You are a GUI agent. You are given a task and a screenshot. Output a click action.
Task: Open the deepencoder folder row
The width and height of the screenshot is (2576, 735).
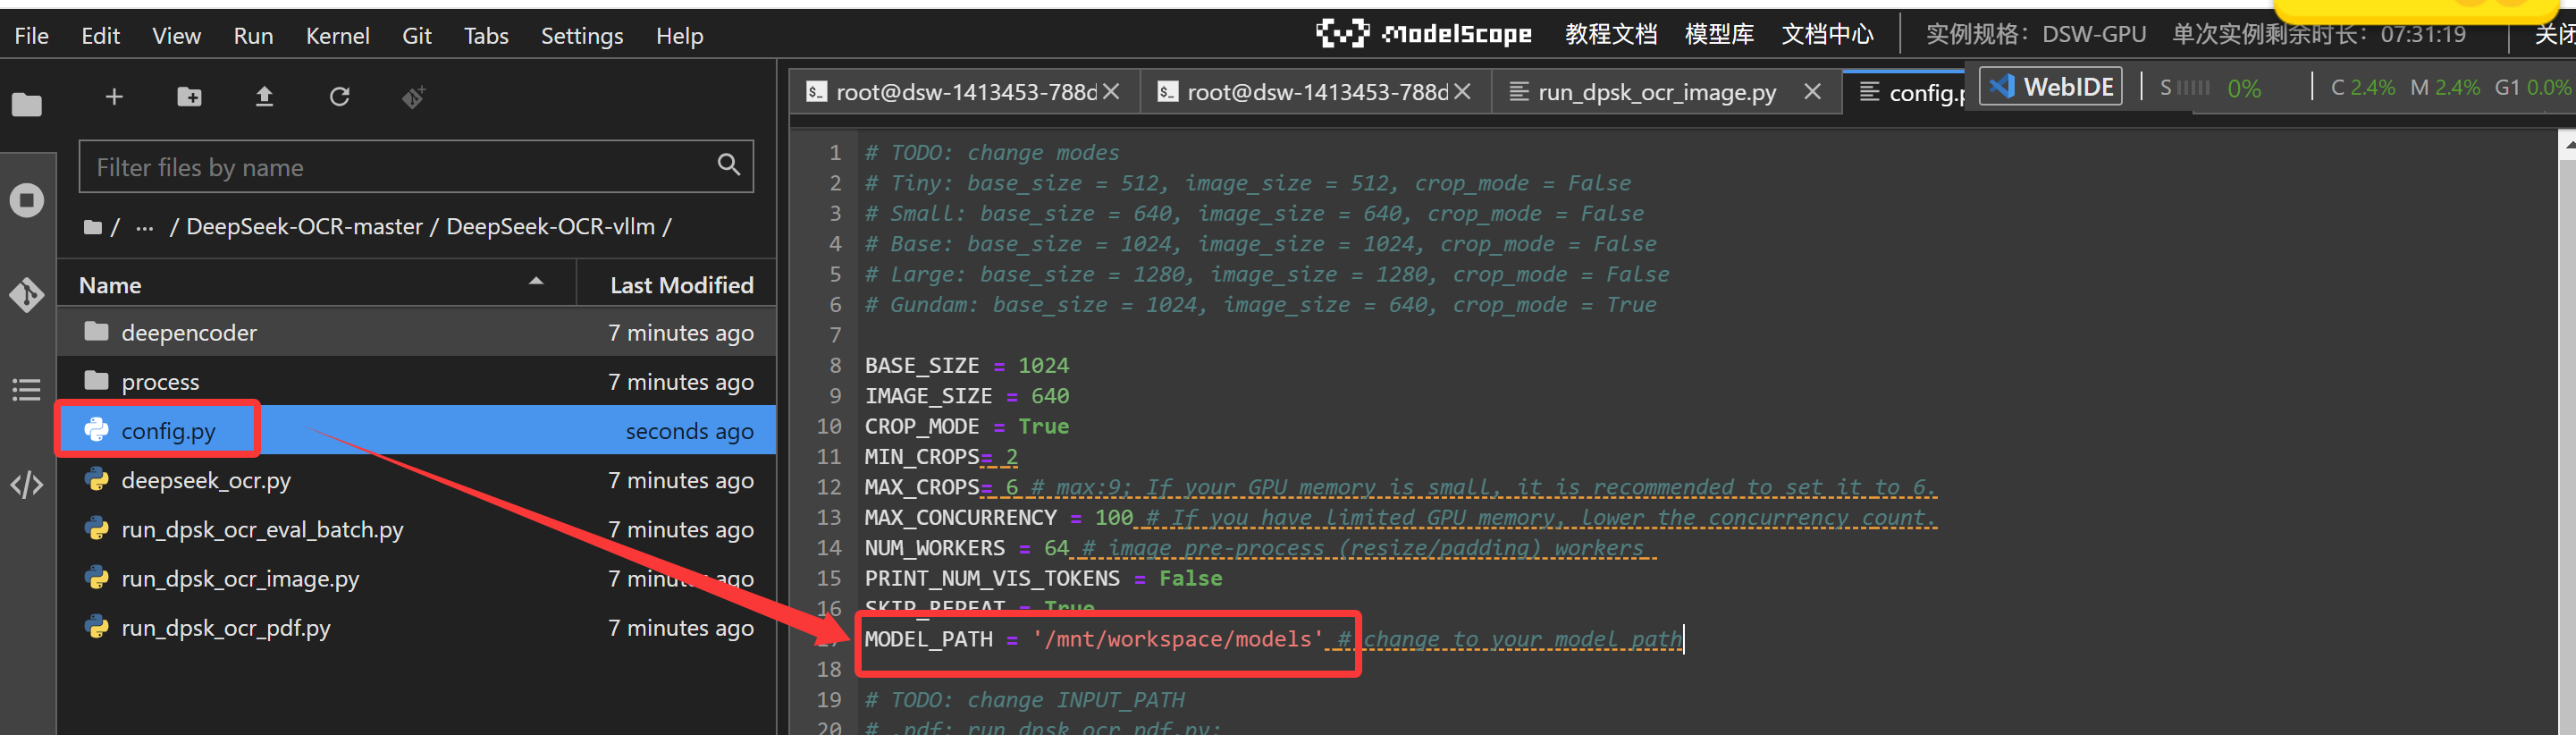point(416,332)
